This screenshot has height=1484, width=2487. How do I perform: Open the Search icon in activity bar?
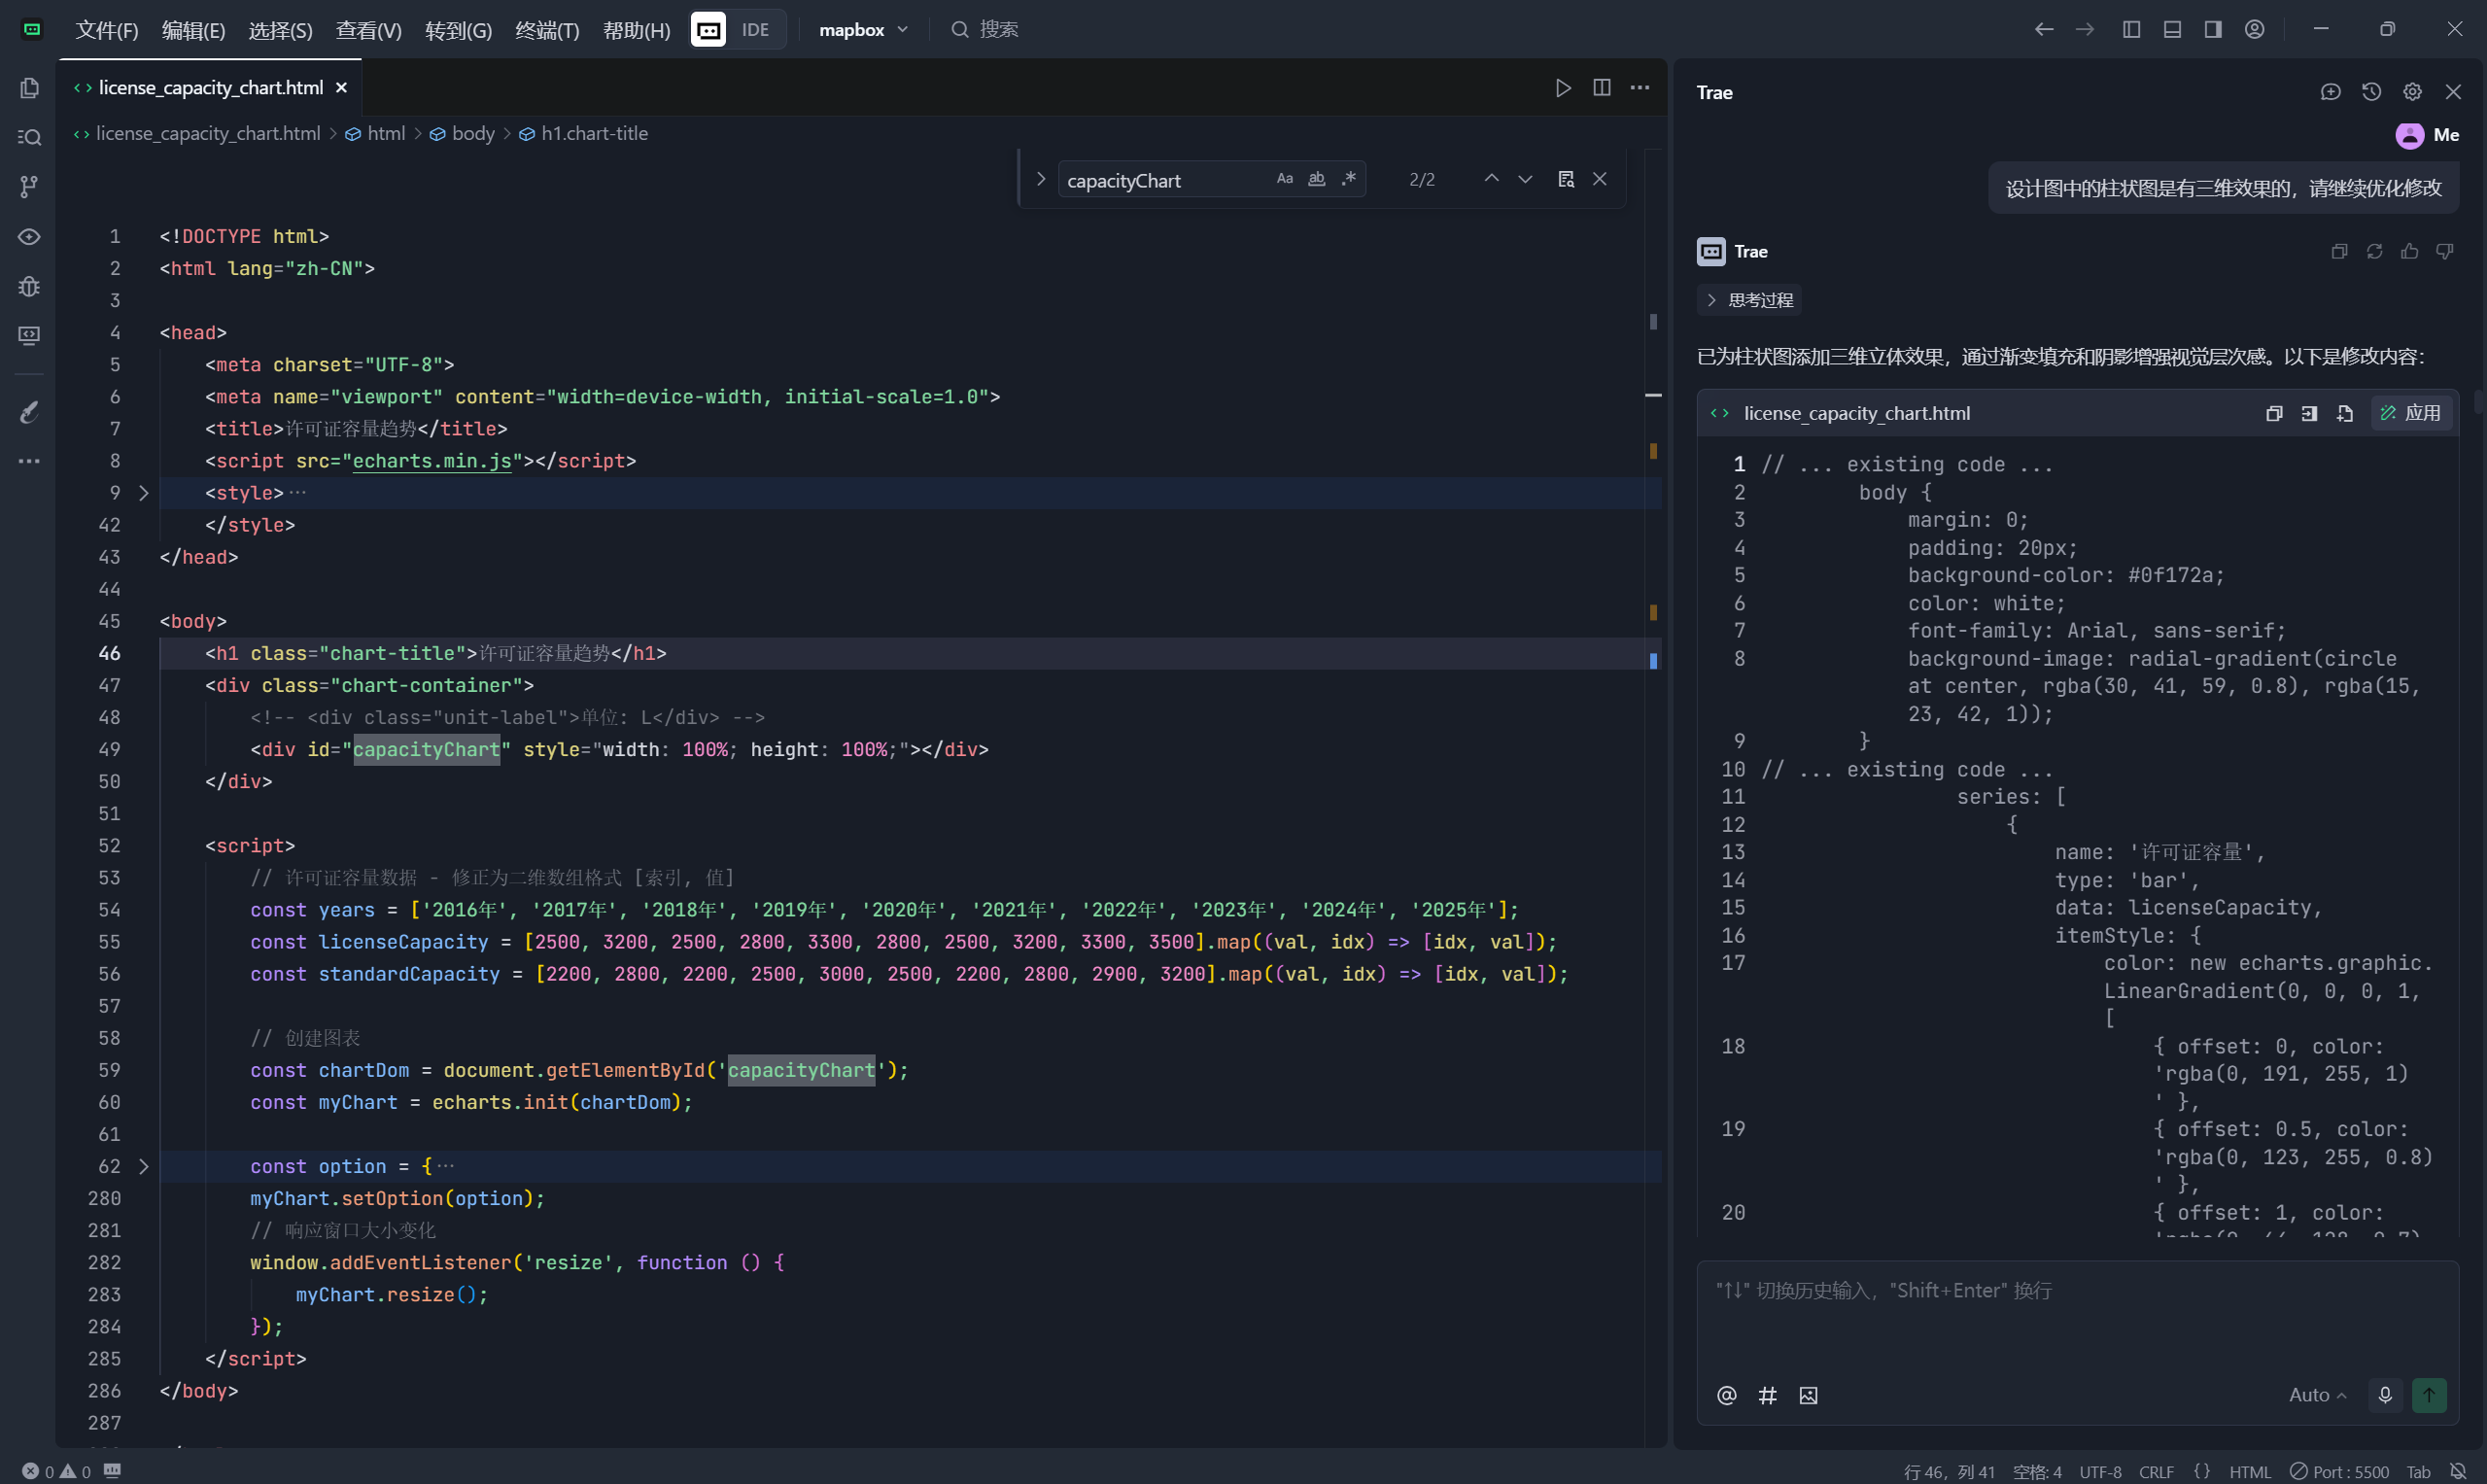(x=29, y=137)
